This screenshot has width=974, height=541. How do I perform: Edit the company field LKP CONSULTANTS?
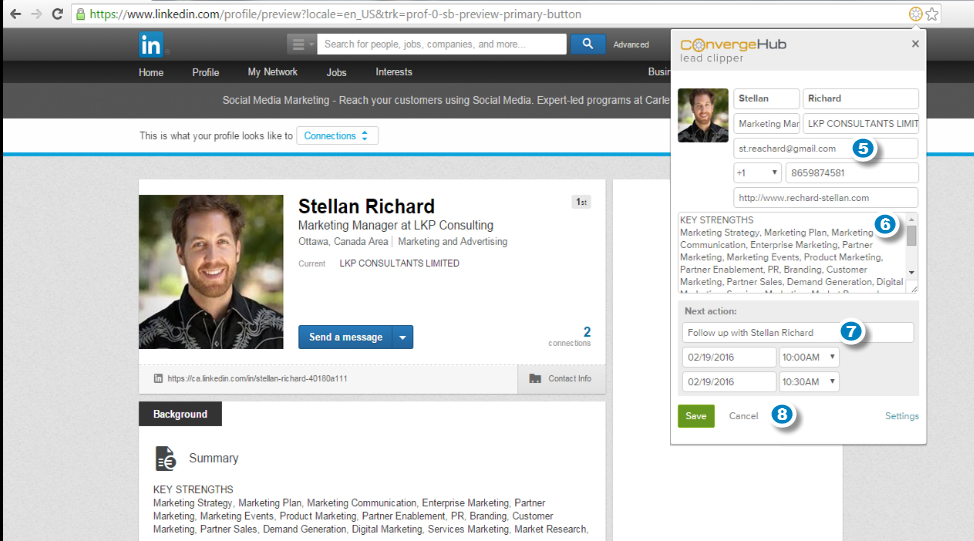(860, 124)
